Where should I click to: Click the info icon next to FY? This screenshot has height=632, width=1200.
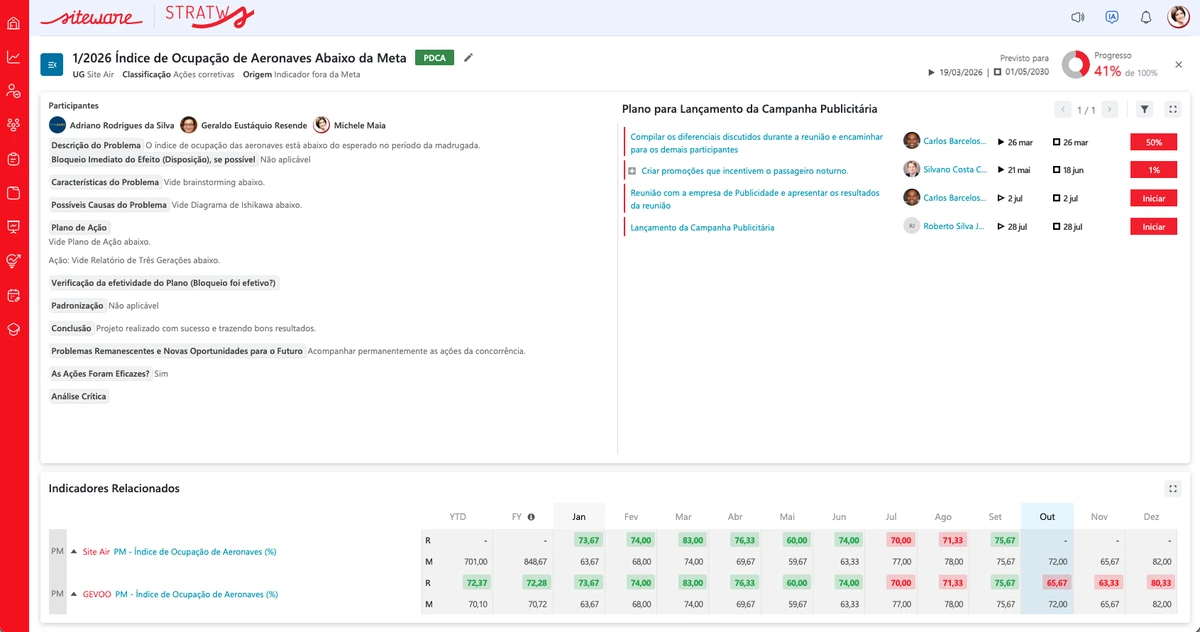pos(531,517)
